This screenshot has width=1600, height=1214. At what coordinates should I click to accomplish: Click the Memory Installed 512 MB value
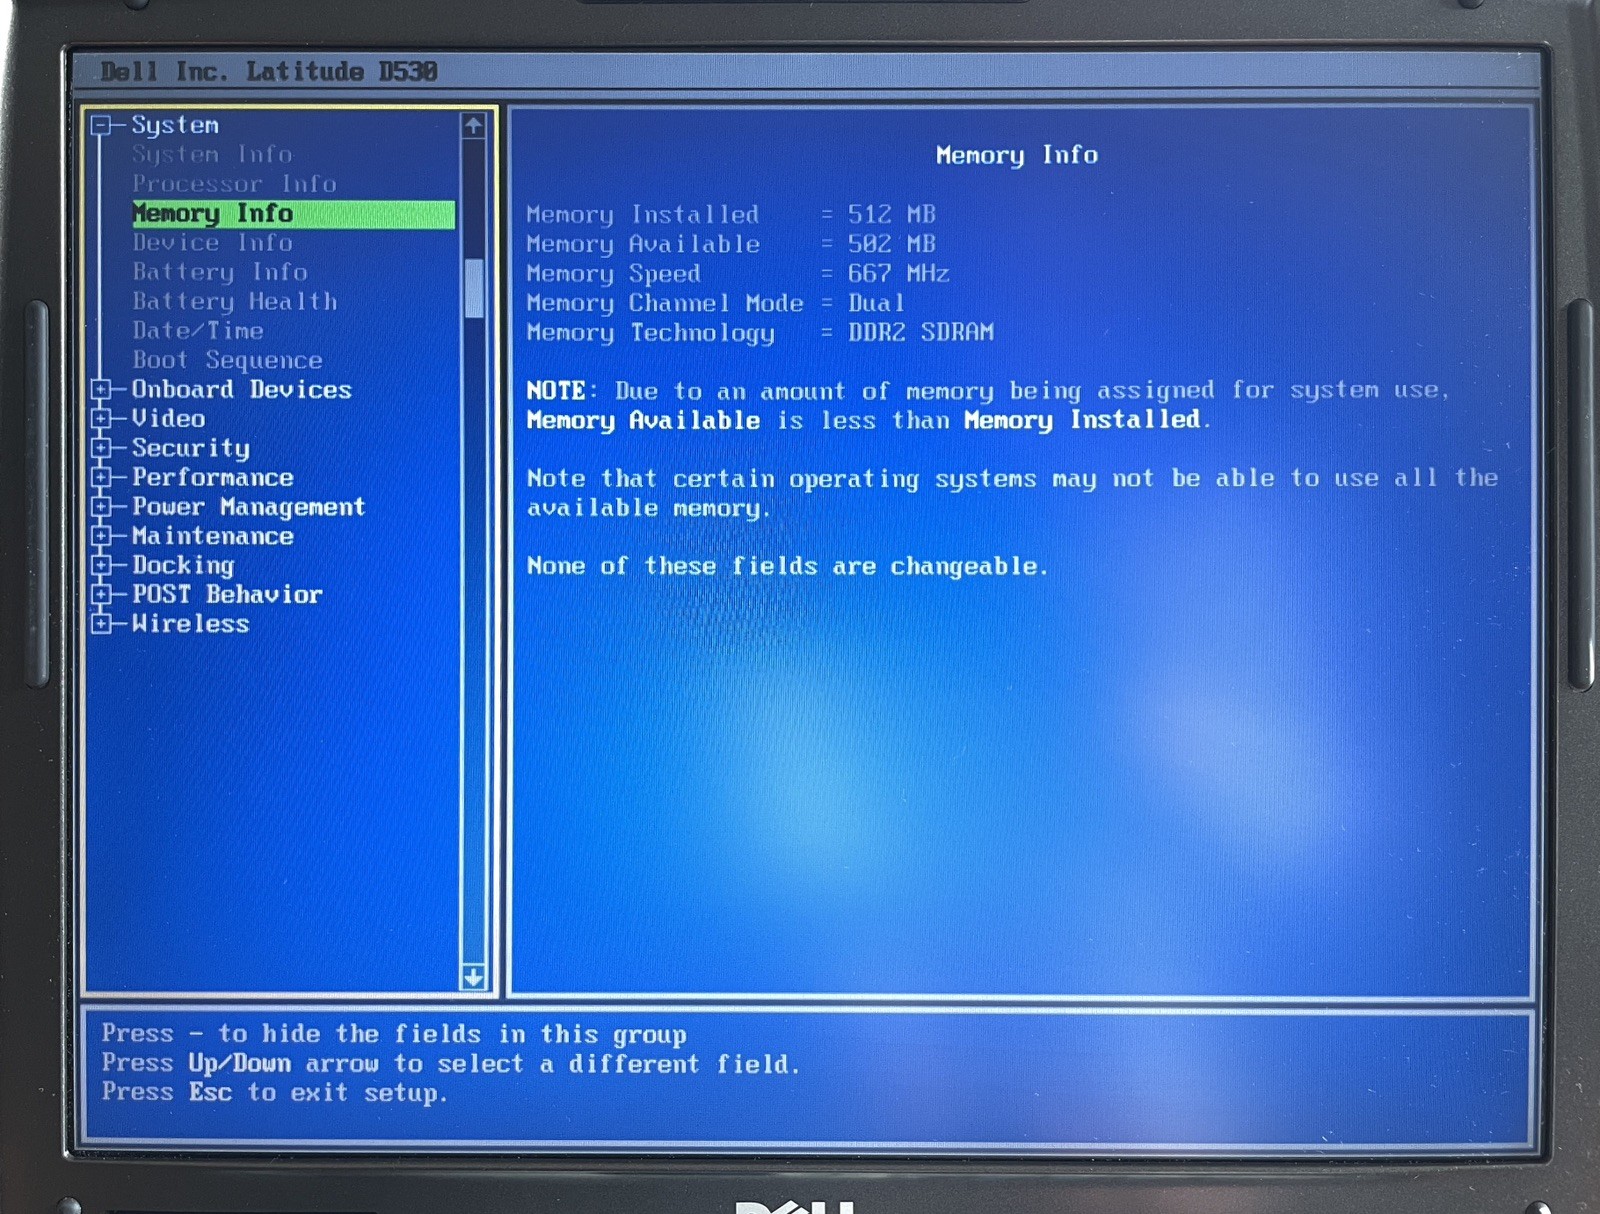(892, 215)
